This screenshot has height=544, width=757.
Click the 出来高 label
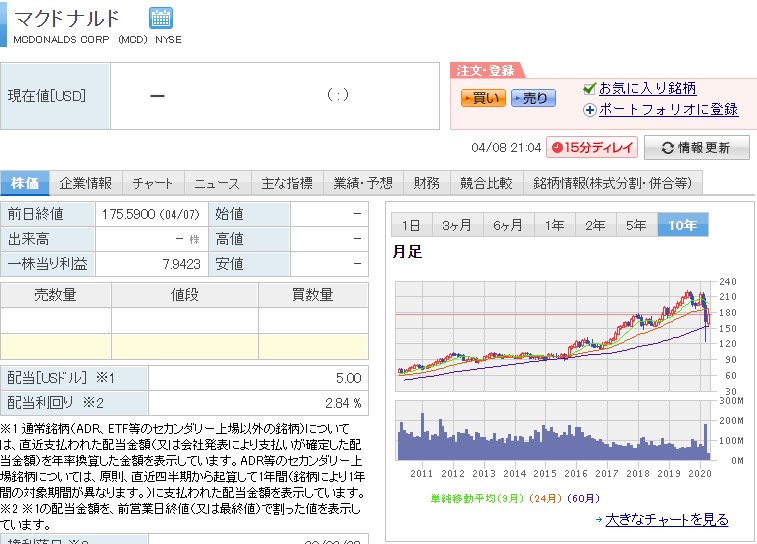pyautogui.click(x=28, y=239)
